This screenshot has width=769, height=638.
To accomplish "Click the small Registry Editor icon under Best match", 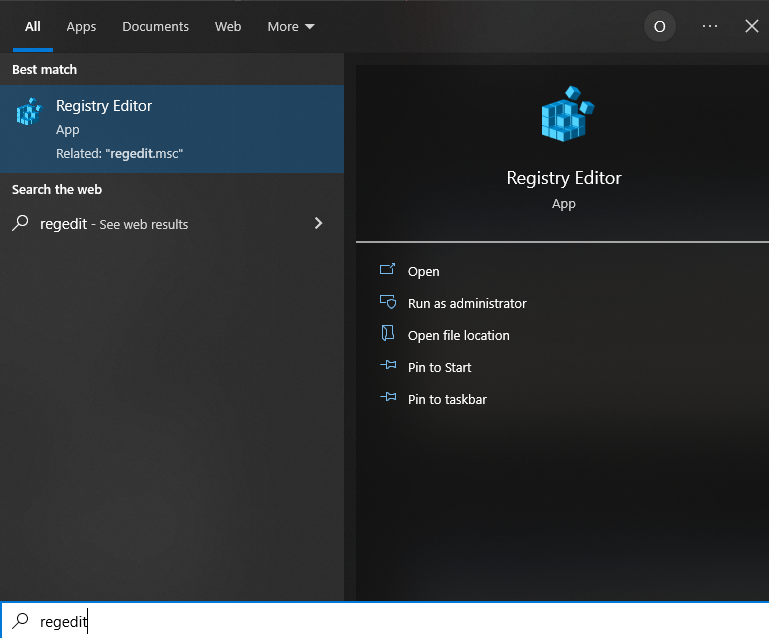I will (29, 112).
